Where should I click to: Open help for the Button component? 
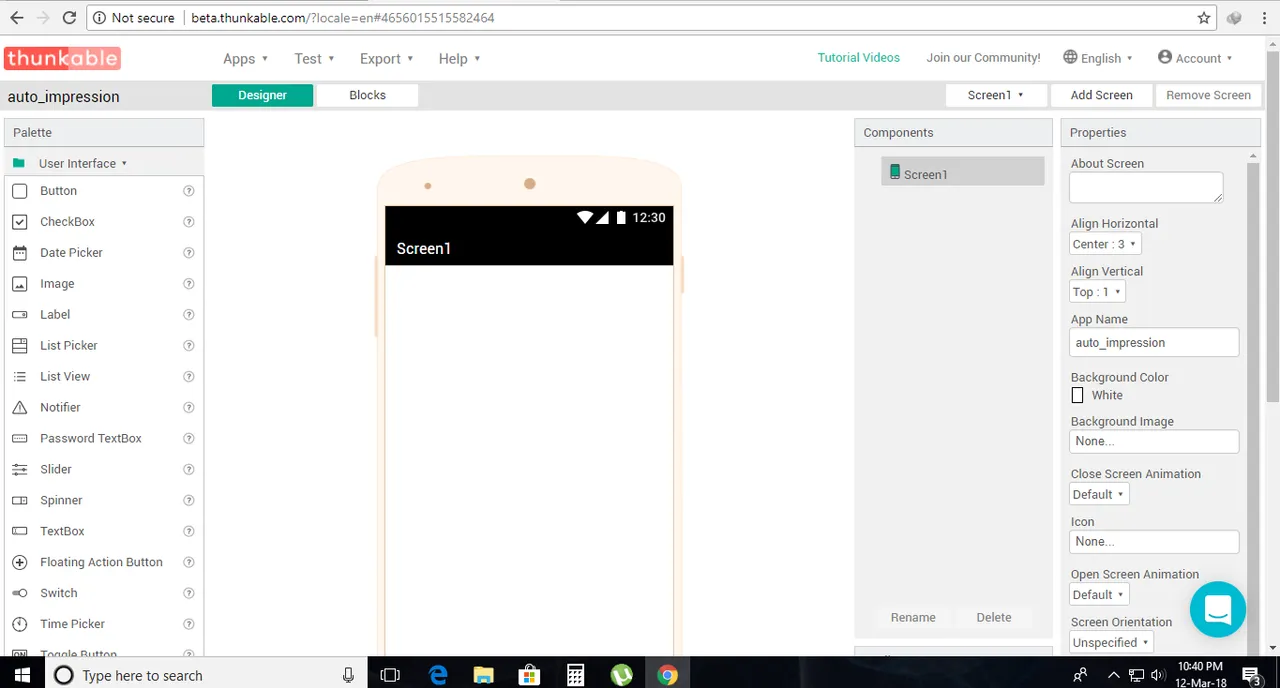coord(189,191)
